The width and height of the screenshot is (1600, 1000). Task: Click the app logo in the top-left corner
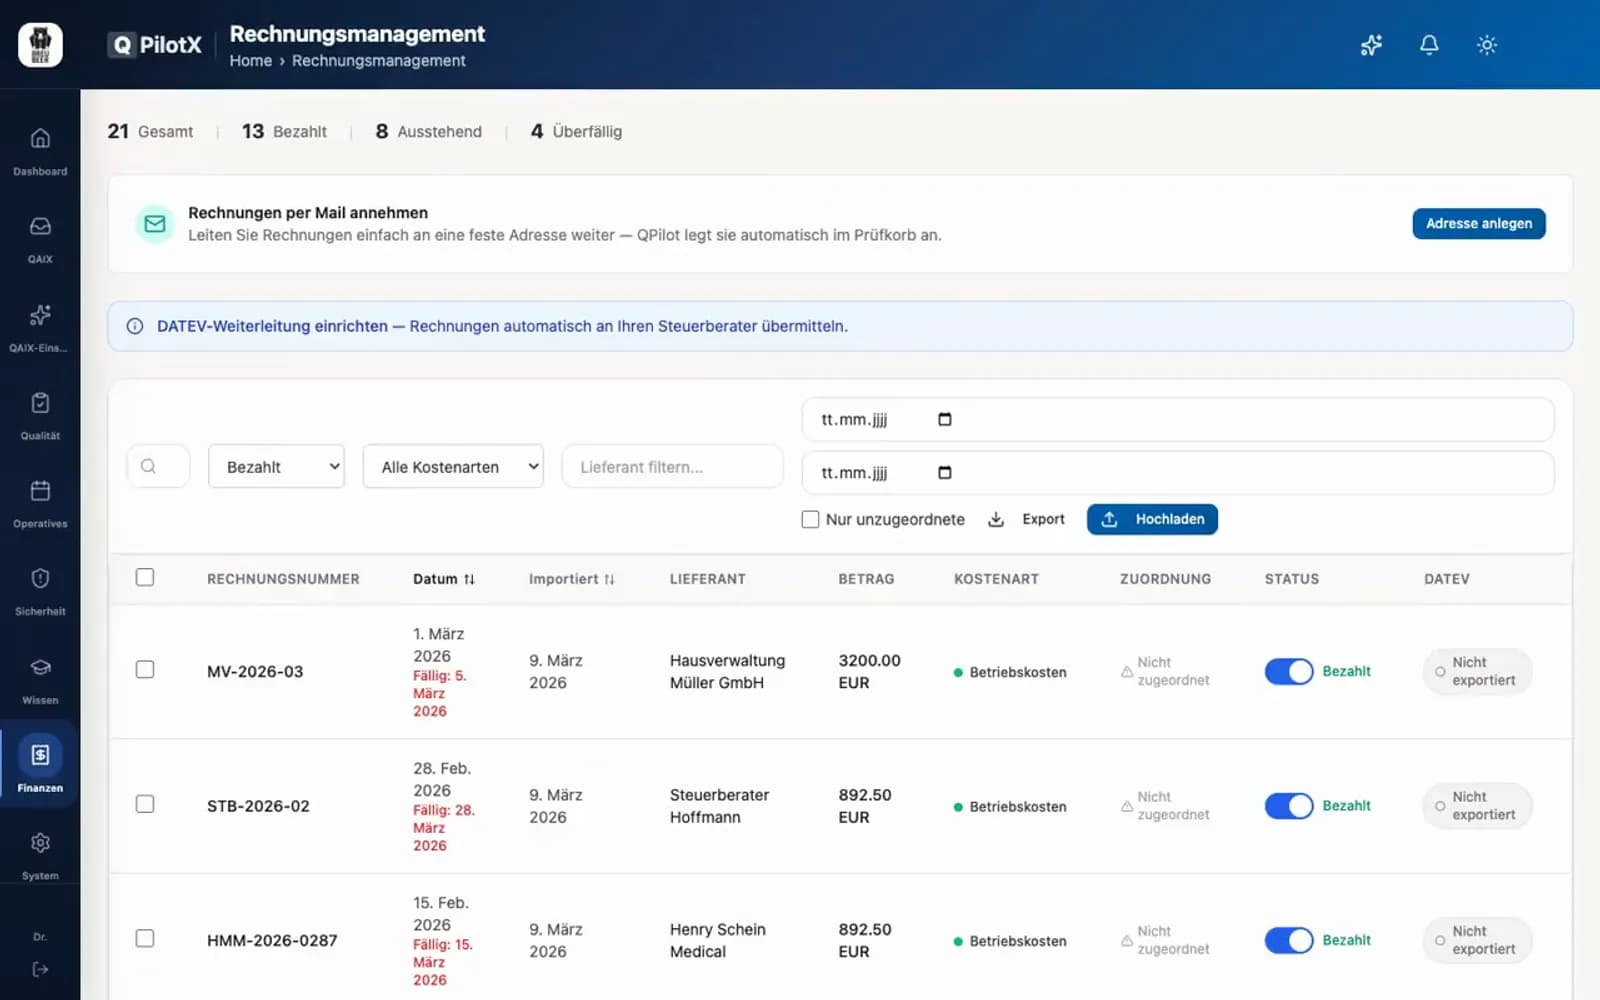click(x=40, y=45)
